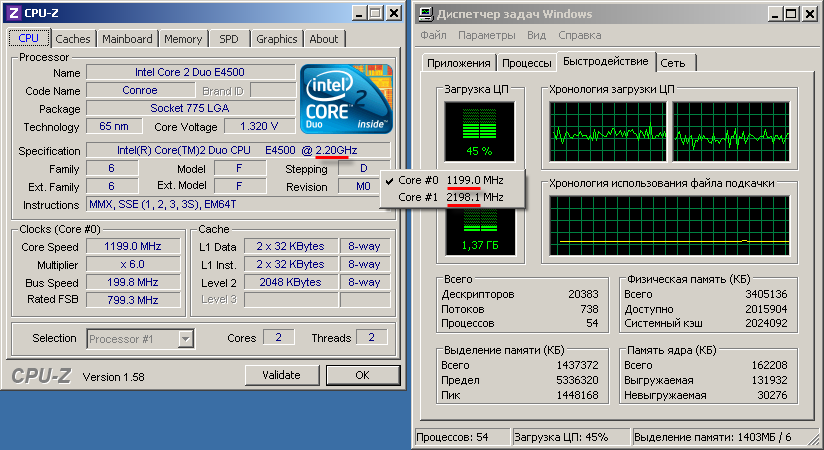
Task: Click the OK button in CPU-Z
Action: point(361,375)
